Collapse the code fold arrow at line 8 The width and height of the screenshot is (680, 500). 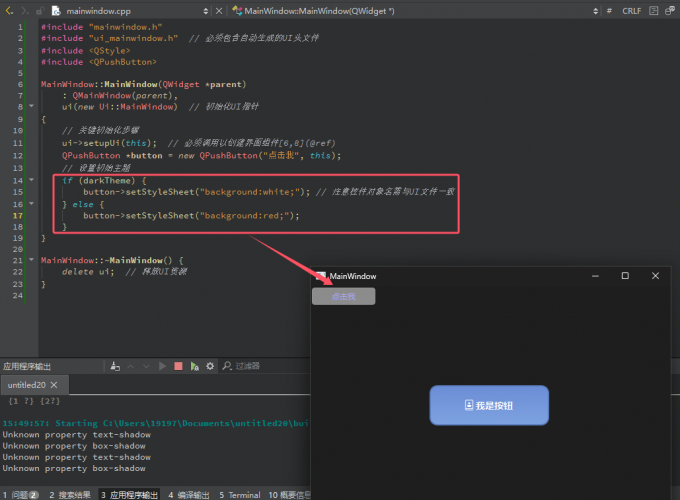pos(33,106)
